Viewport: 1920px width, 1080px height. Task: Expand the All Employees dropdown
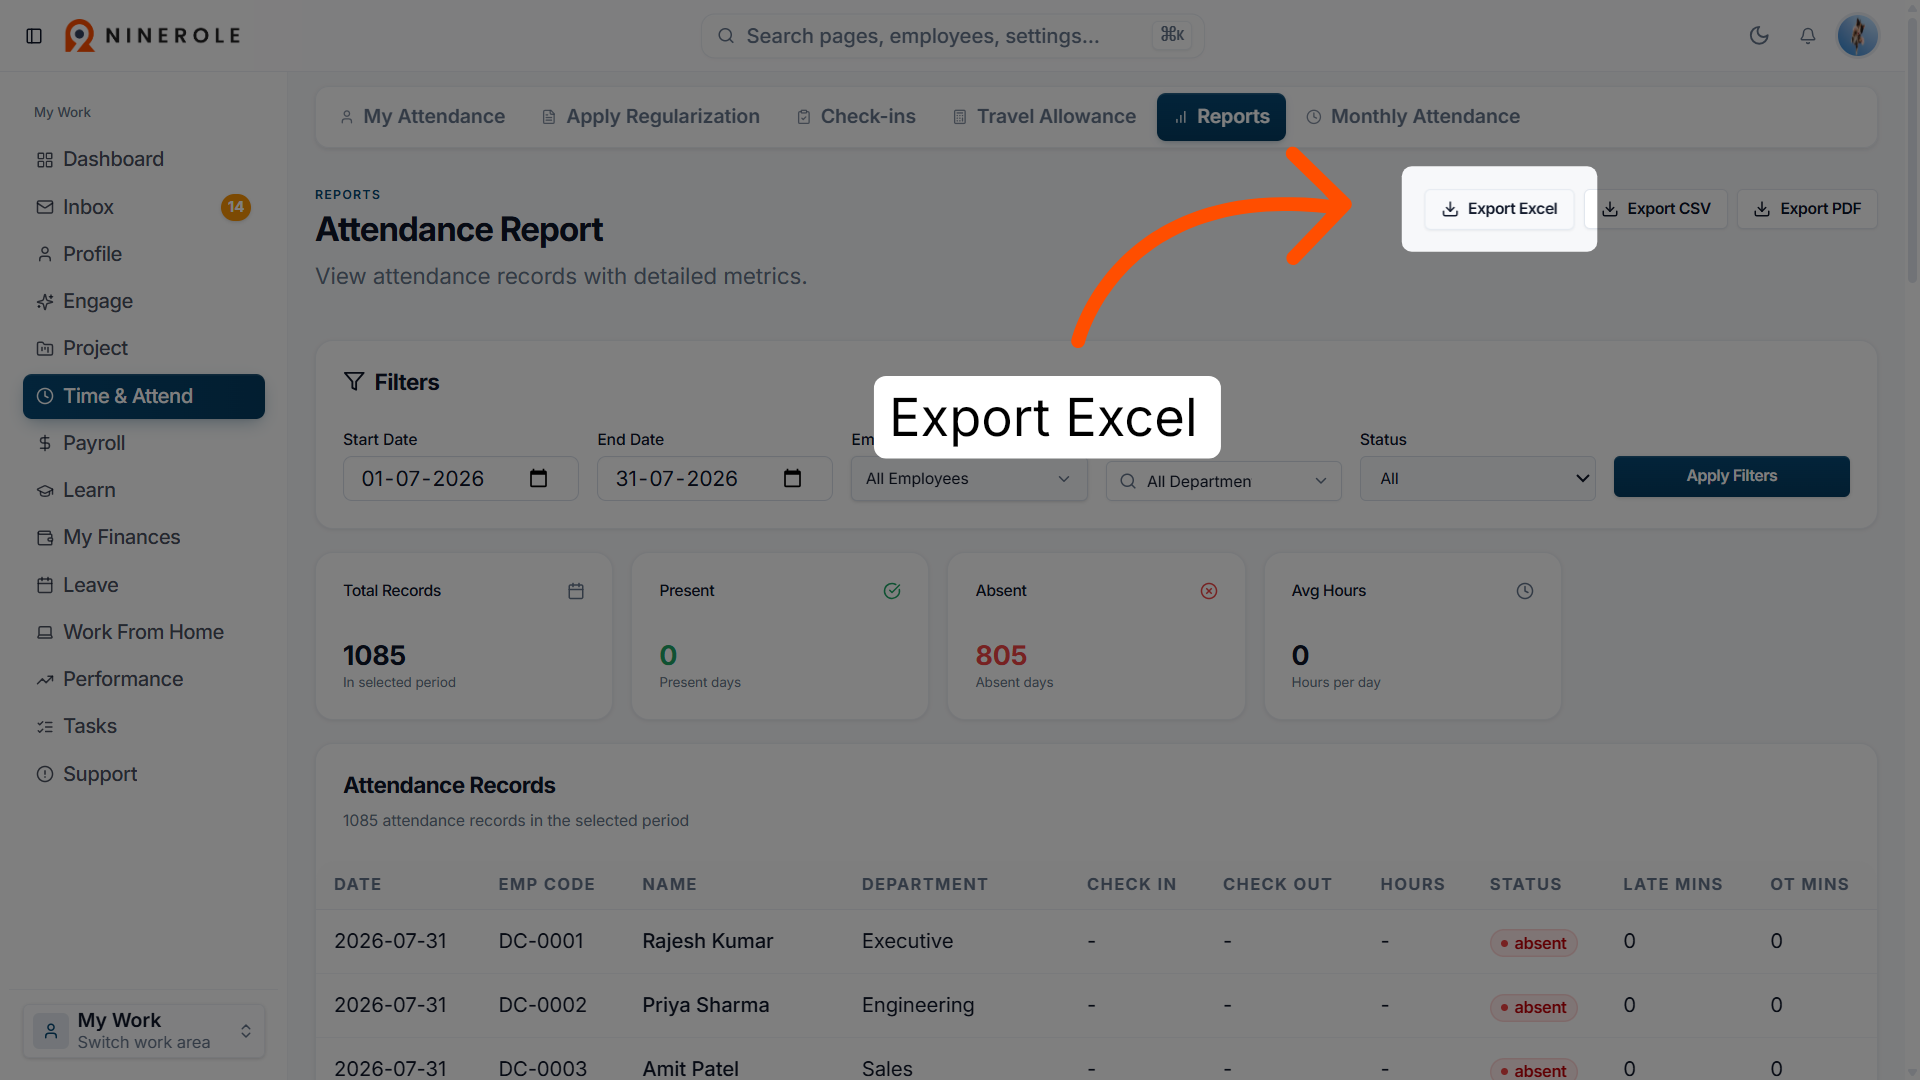[x=968, y=479]
